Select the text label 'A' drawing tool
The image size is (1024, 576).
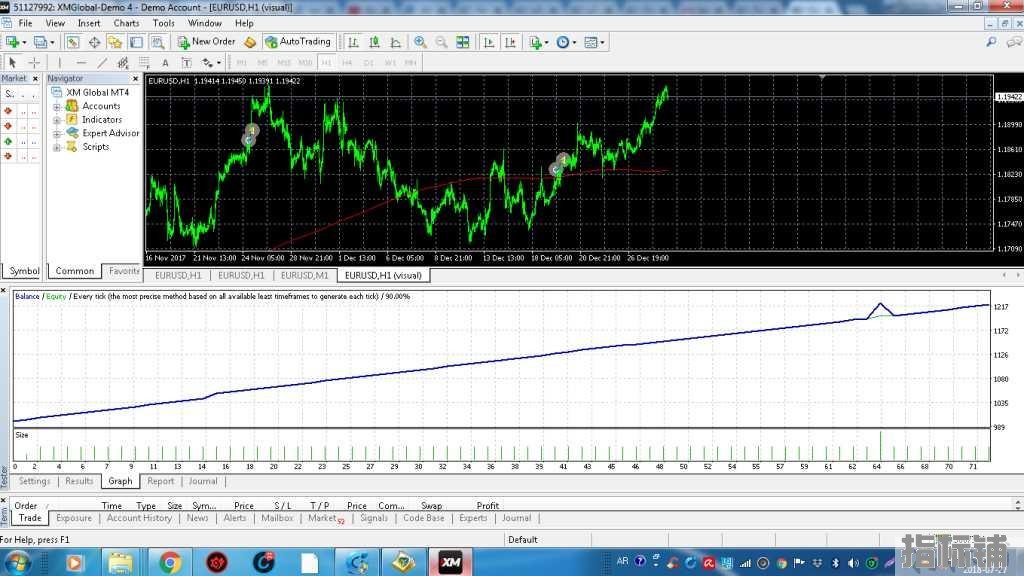tap(165, 62)
